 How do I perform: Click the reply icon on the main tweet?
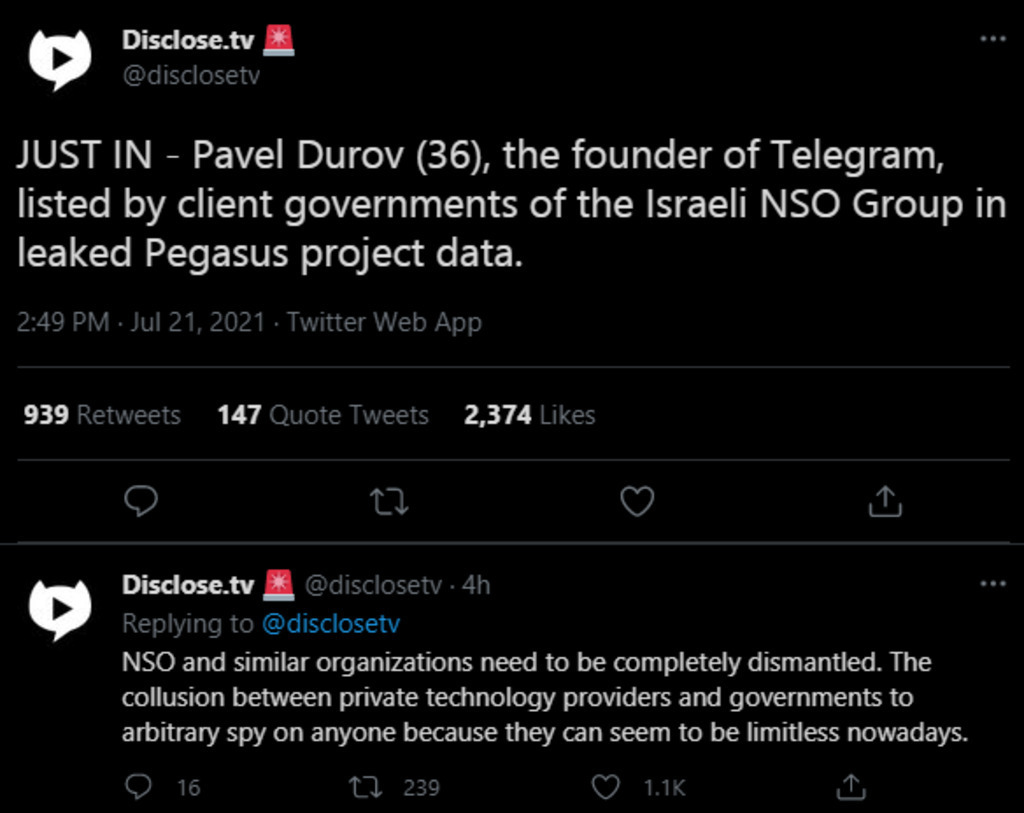click(x=141, y=501)
